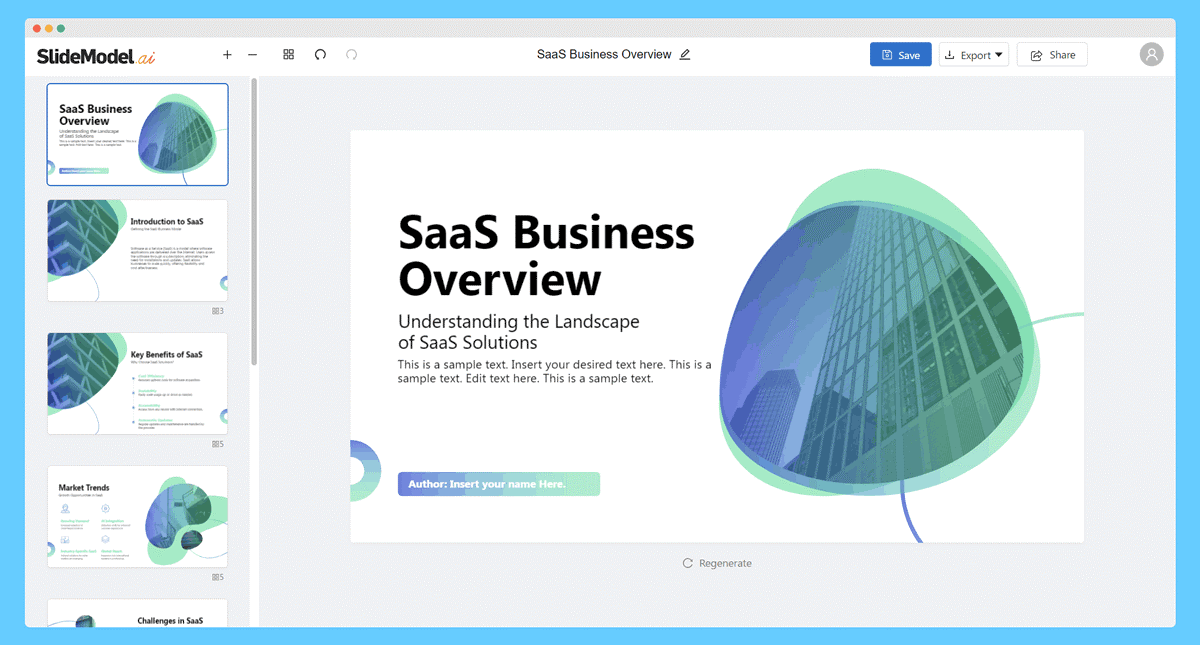Select the Challenges in SaaS slide thumbnail
Viewport: 1200px width, 645px height.
tap(137, 613)
